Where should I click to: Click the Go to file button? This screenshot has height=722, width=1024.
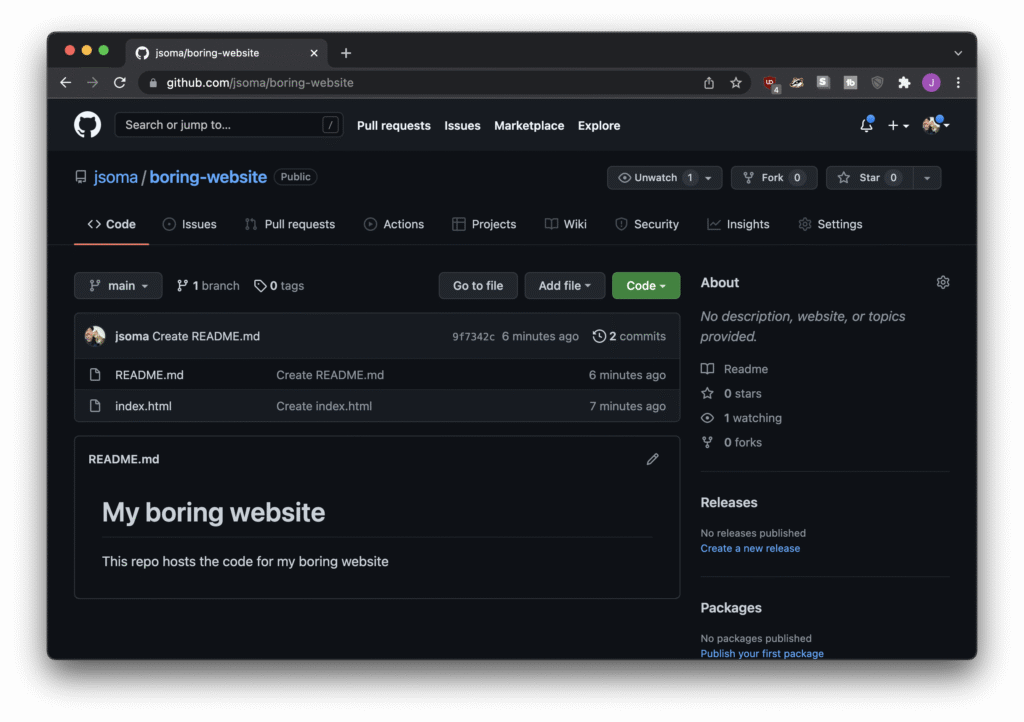click(x=478, y=286)
